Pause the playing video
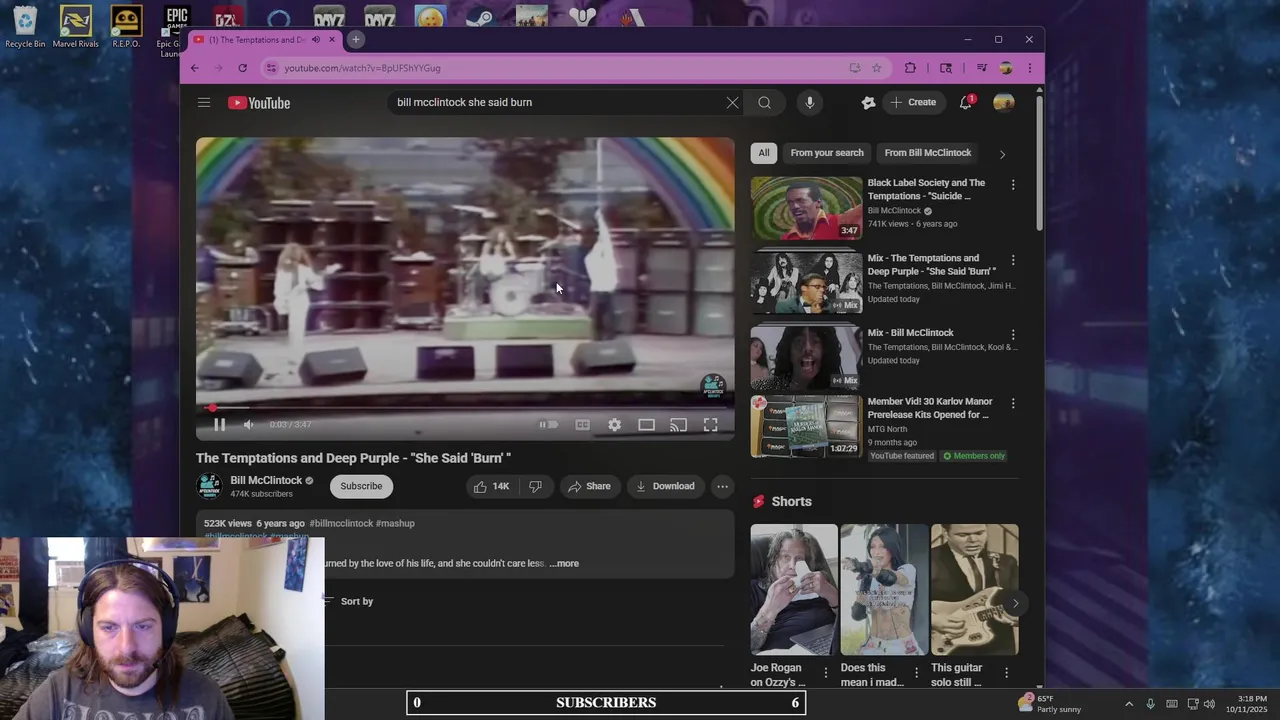Viewport: 1280px width, 720px height. coord(219,424)
